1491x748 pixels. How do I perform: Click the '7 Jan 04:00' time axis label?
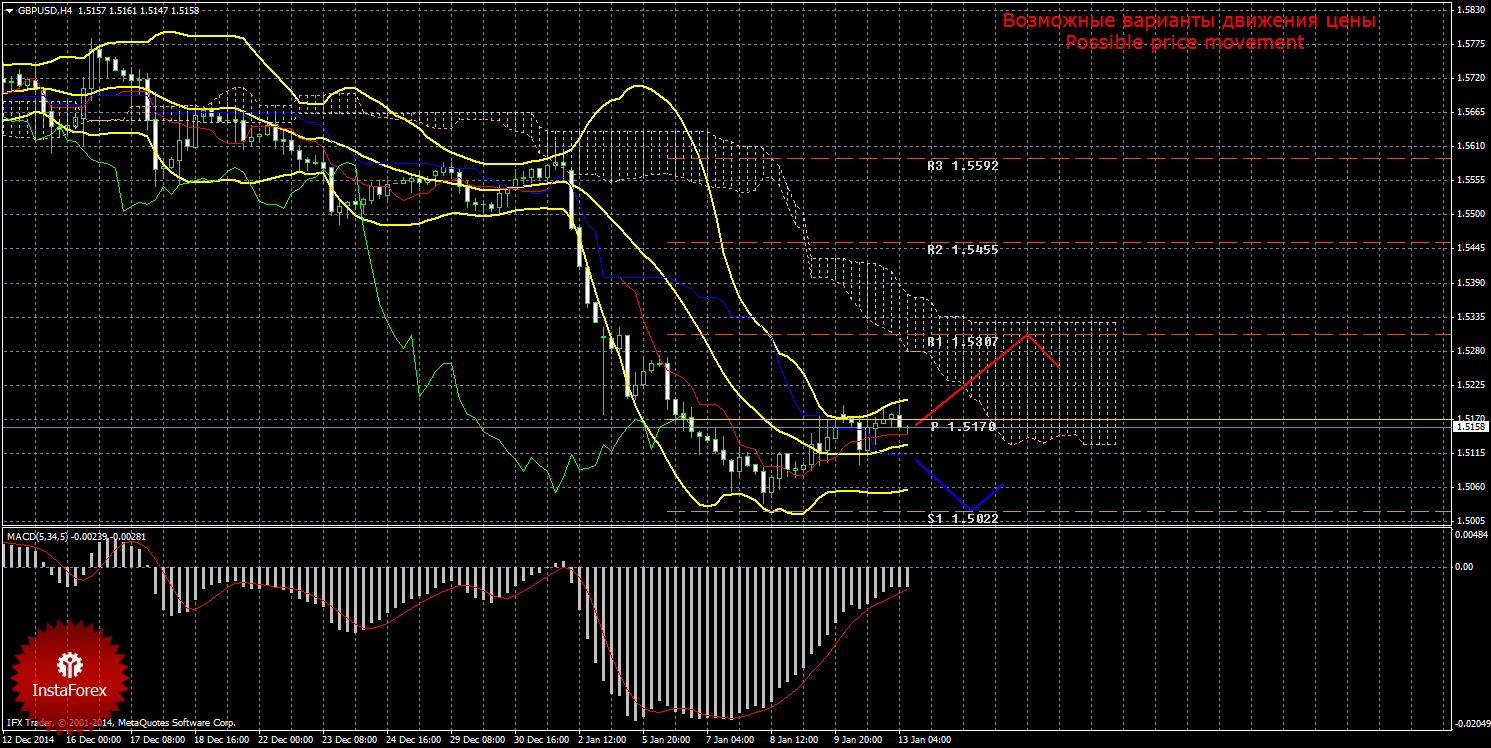[x=730, y=740]
